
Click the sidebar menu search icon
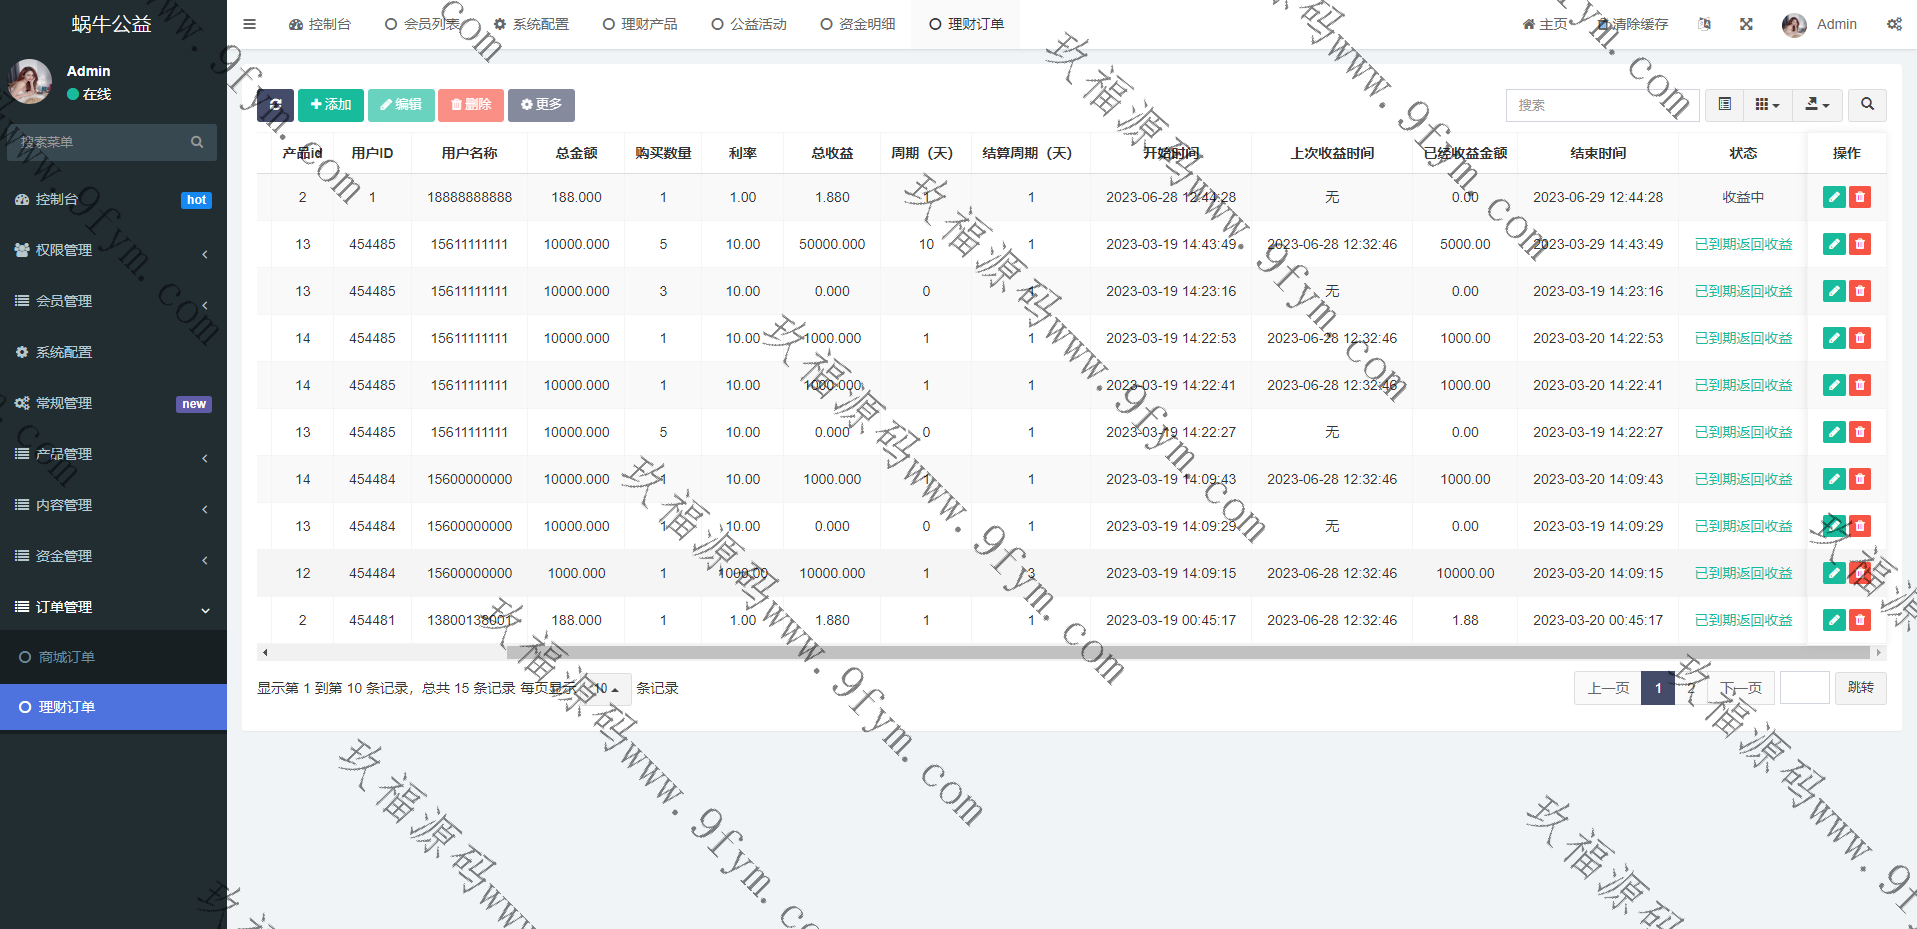(197, 142)
